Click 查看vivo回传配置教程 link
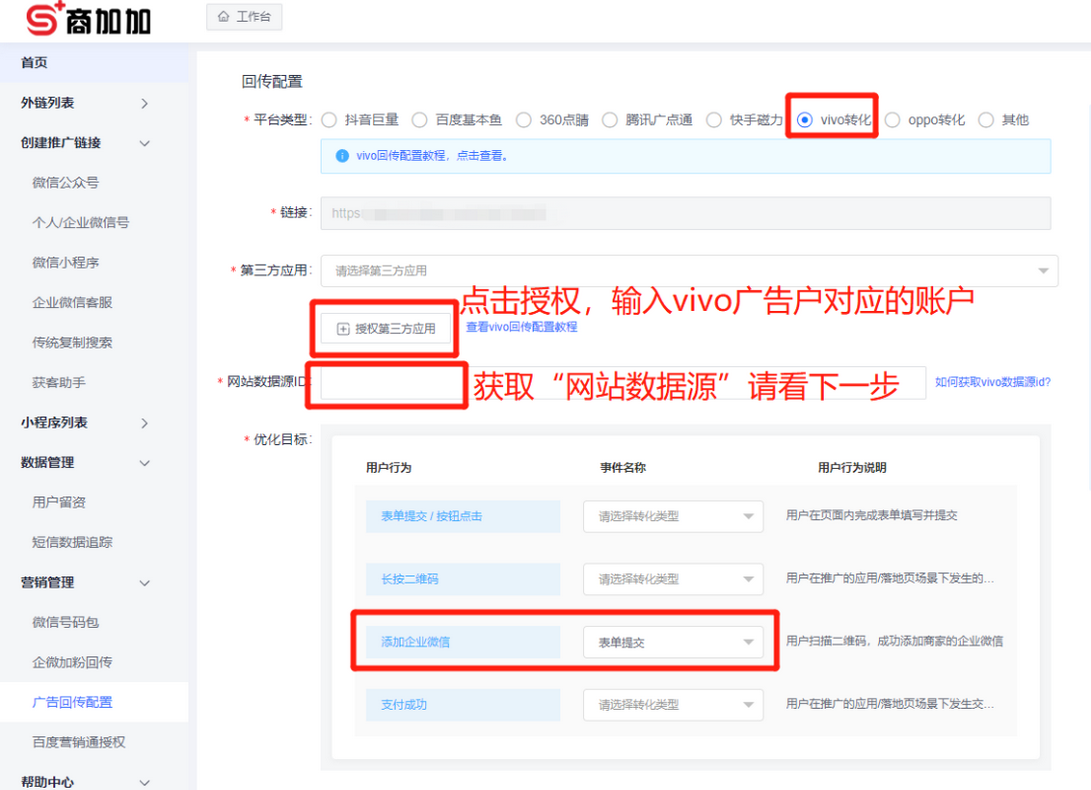Image resolution: width=1091 pixels, height=790 pixels. [x=522, y=327]
